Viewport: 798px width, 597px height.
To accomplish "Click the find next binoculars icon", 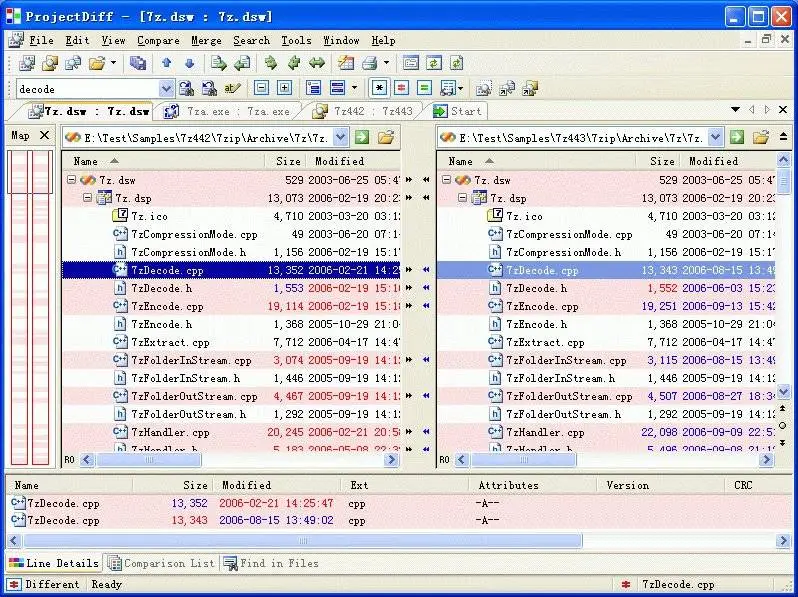I will point(186,89).
